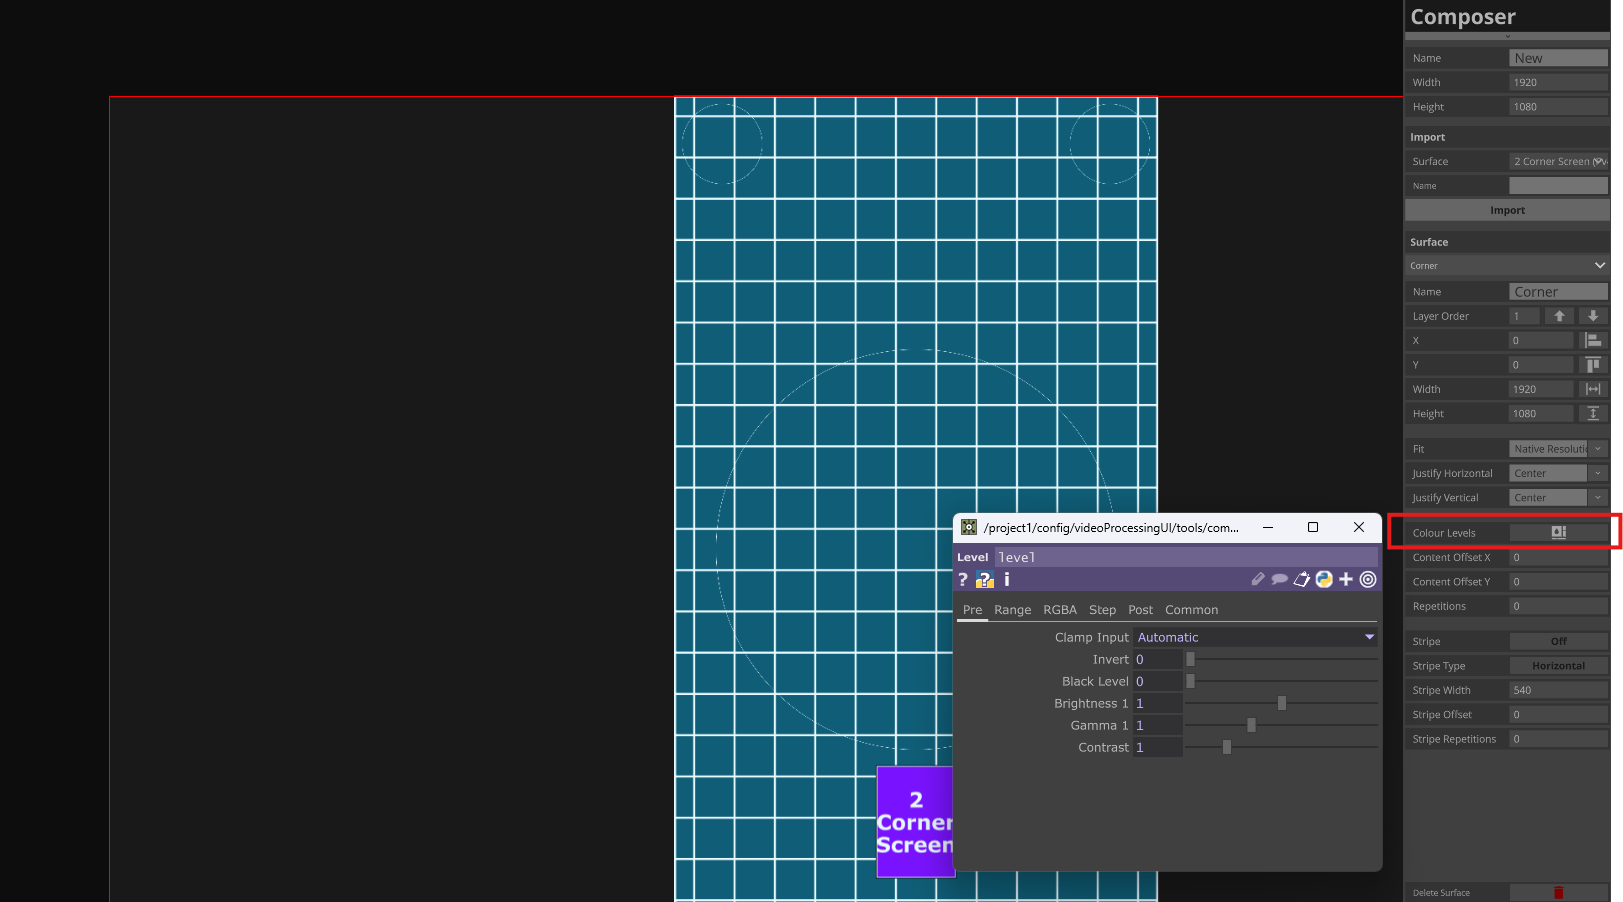Fit surface height icon beside Height
Screen dimensions: 1623x902
(x=1593, y=413)
